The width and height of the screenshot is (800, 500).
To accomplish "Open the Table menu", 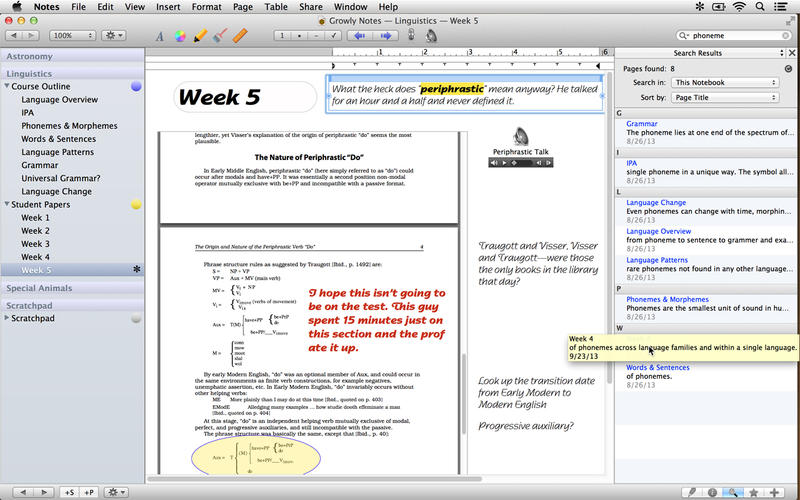I will (276, 7).
